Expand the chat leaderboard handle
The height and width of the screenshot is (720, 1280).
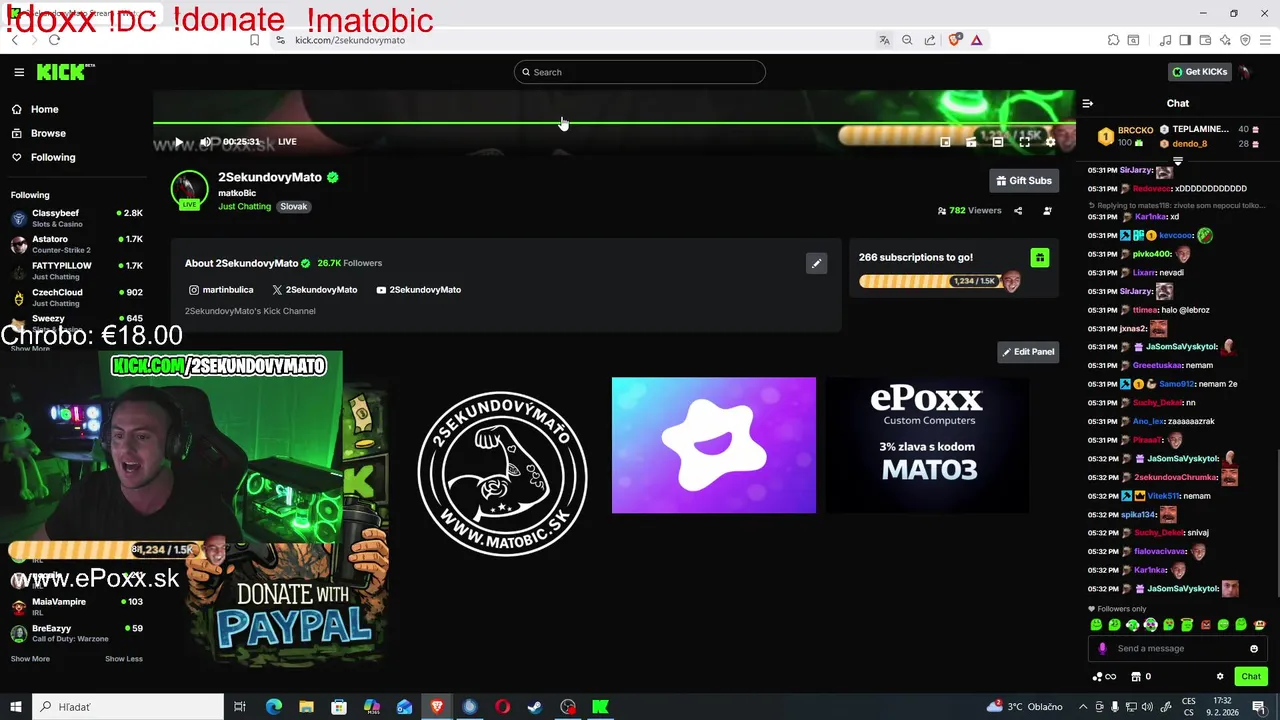click(x=1178, y=161)
